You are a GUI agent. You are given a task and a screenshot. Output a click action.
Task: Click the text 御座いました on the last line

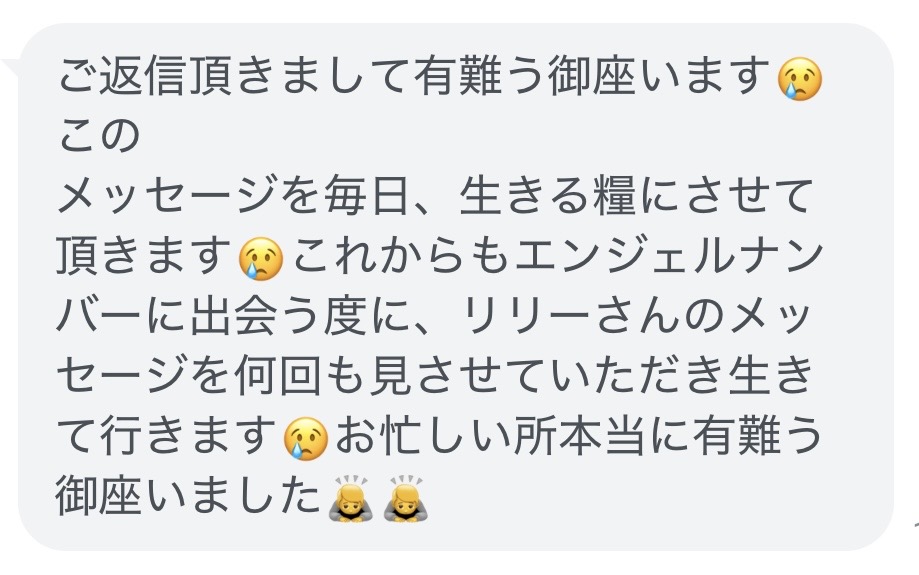[x=189, y=497]
